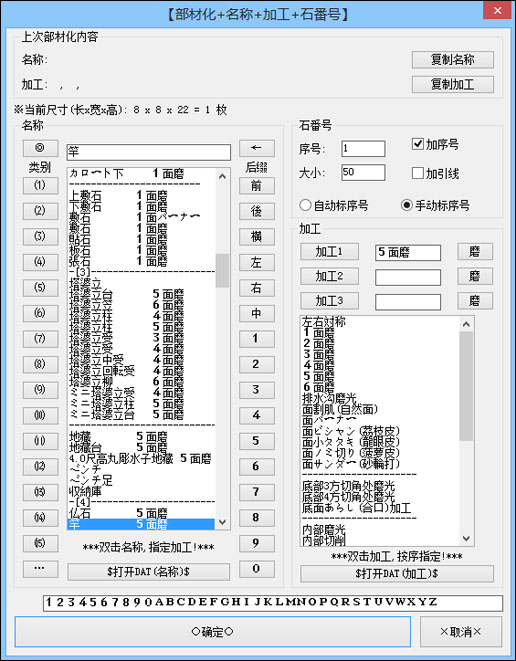
Task: Select category button (5)
Action: coord(40,288)
